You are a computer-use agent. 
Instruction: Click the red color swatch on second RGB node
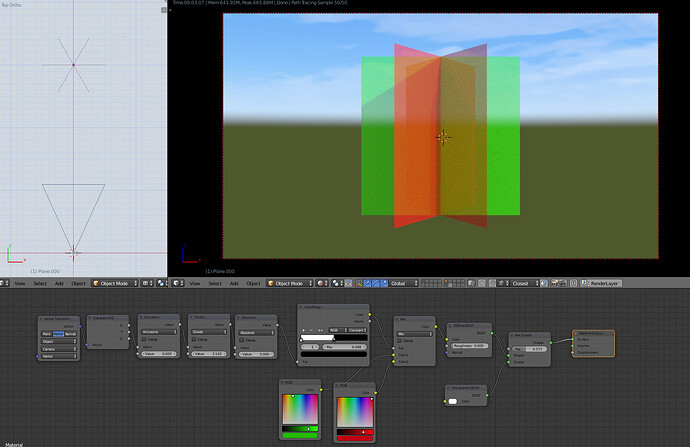(x=355, y=439)
